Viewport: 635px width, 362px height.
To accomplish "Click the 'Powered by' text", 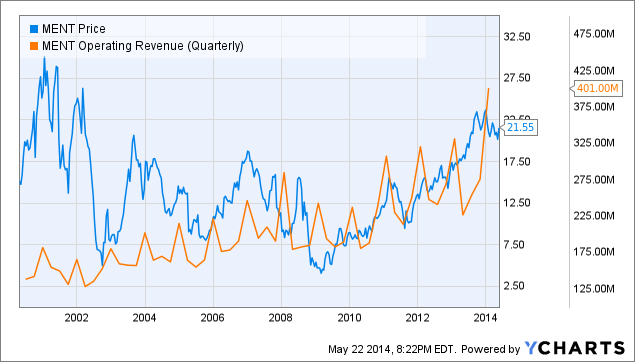I will pyautogui.click(x=491, y=349).
